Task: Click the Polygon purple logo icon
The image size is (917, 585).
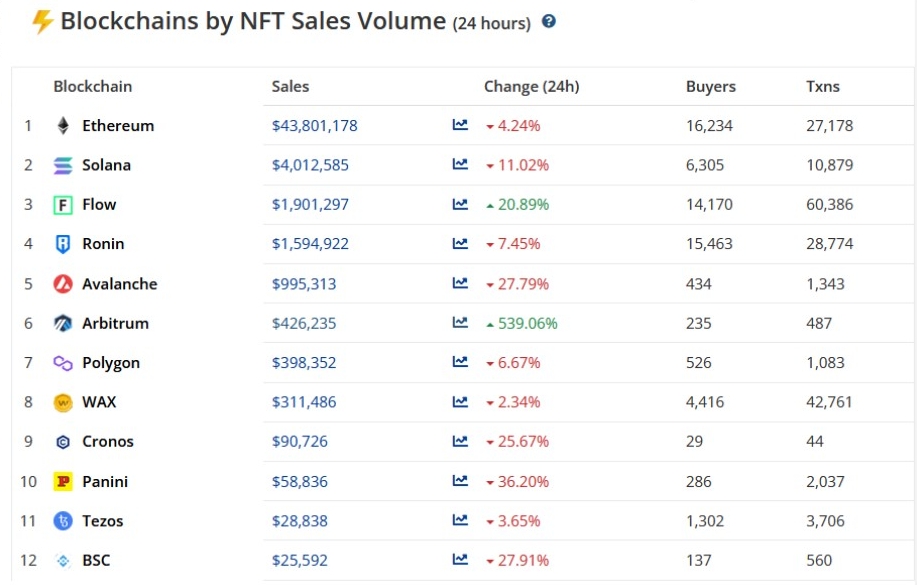Action: [x=63, y=363]
